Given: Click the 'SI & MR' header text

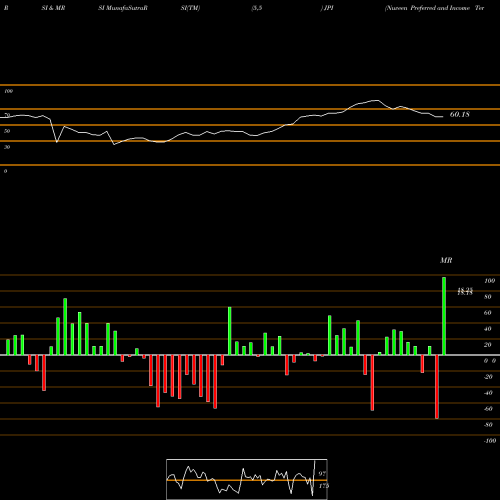Looking at the screenshot, I should 53,8.
